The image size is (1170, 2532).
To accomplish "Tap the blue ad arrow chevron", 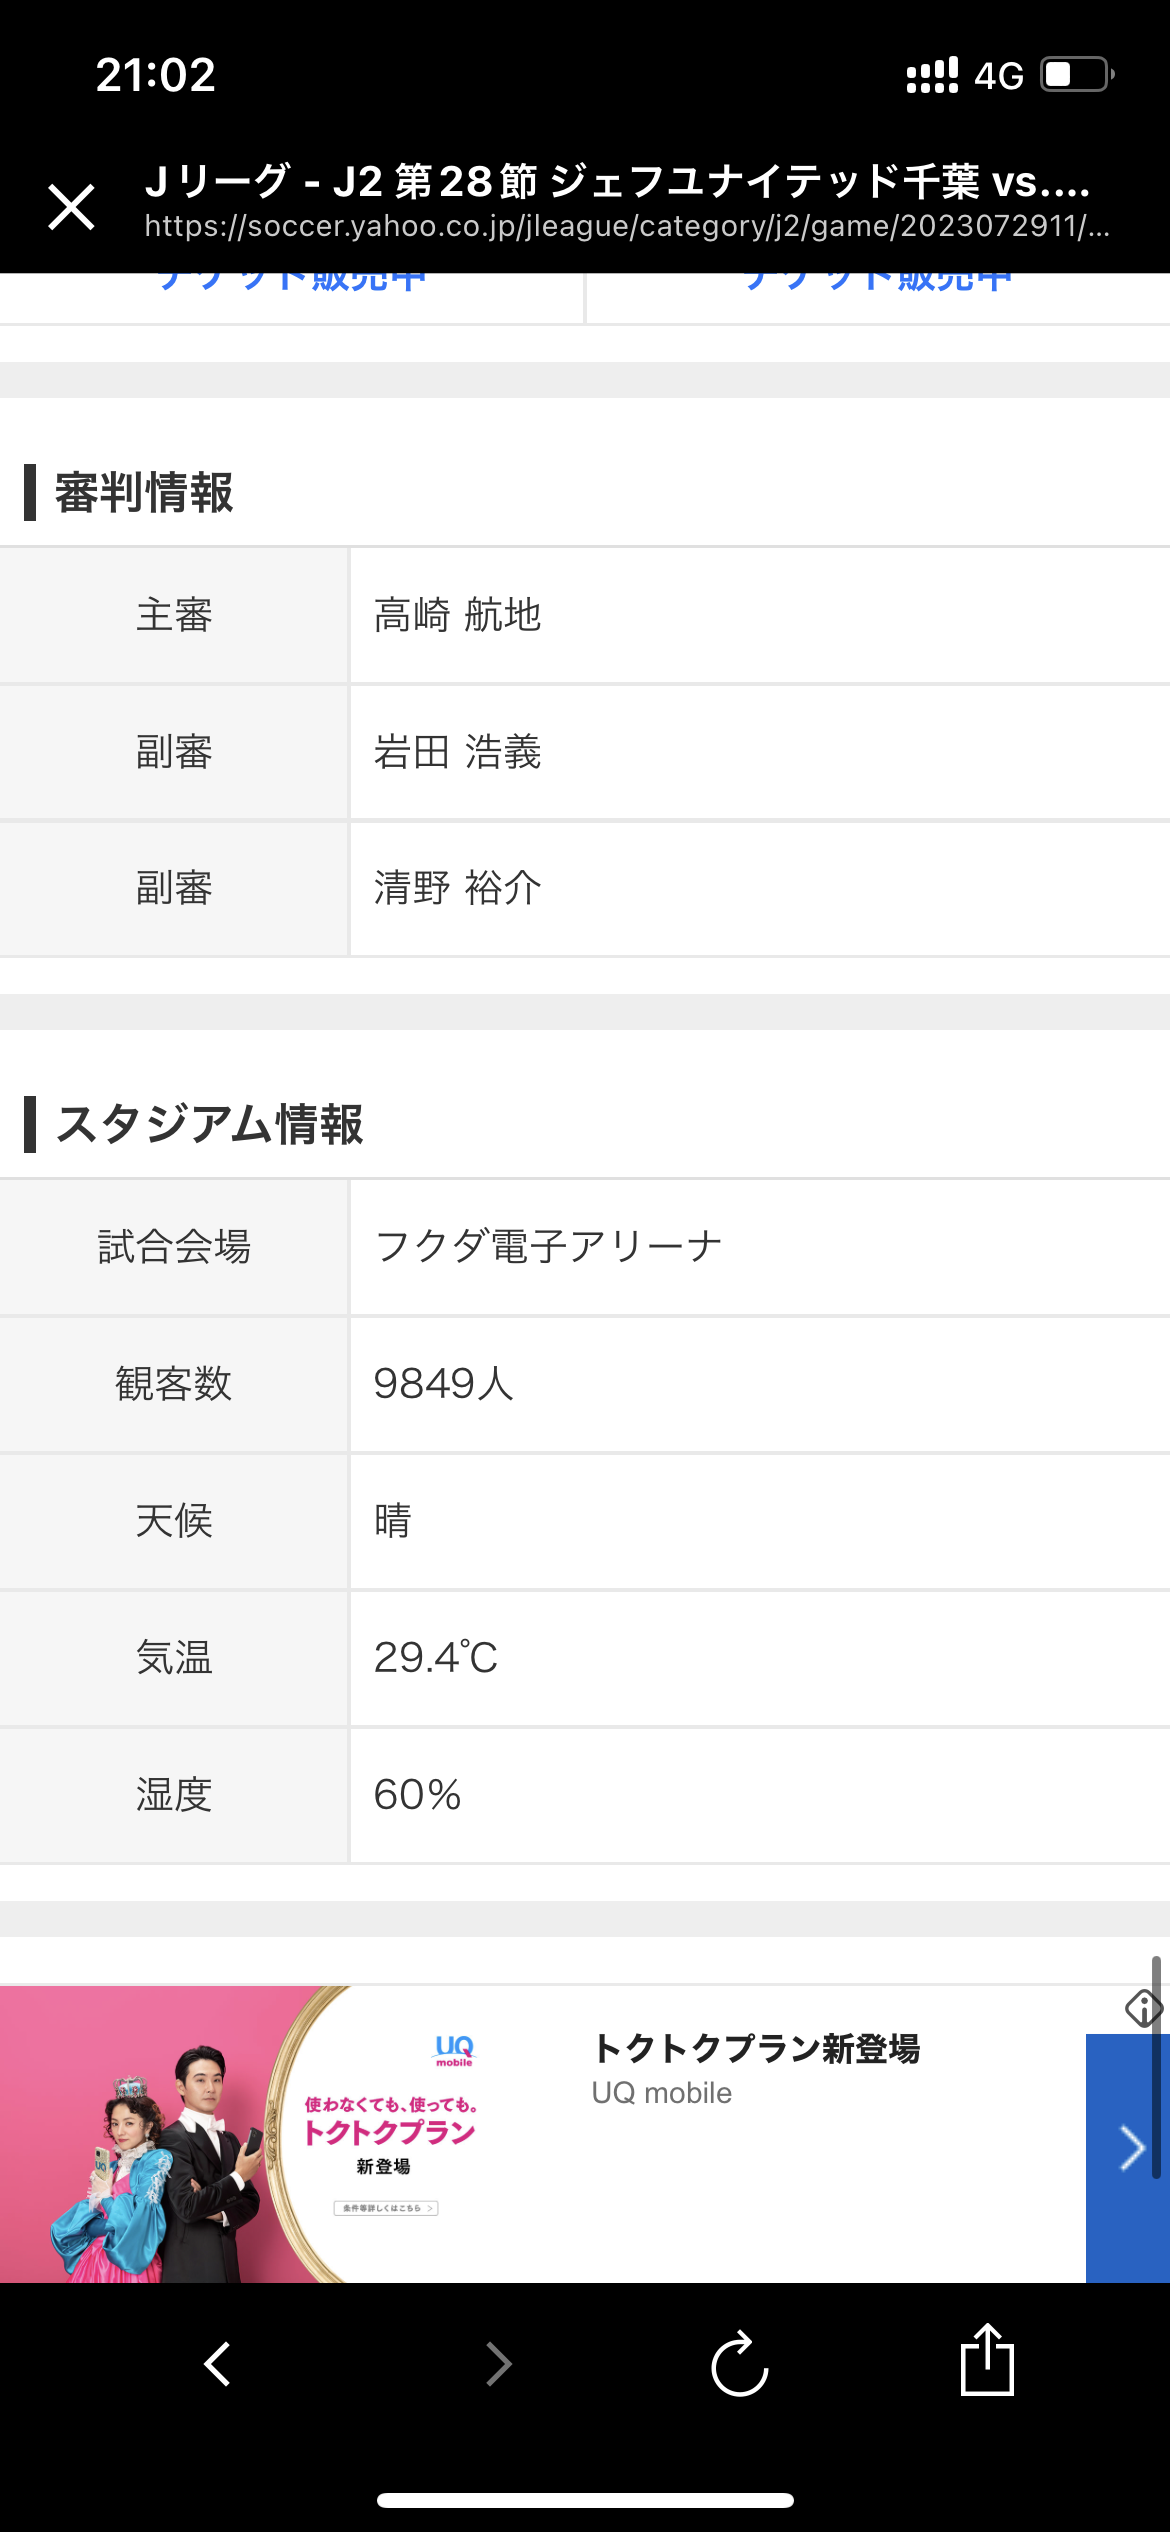I will pos(1130,2148).
